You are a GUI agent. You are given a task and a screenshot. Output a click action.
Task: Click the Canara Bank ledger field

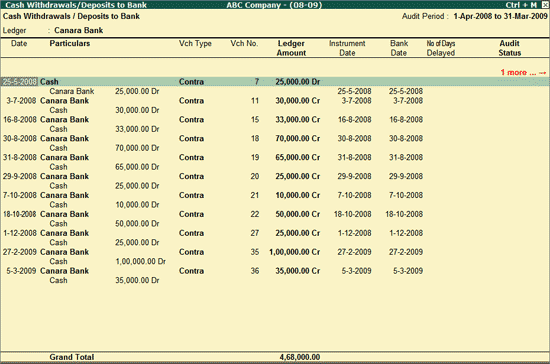(x=79, y=31)
